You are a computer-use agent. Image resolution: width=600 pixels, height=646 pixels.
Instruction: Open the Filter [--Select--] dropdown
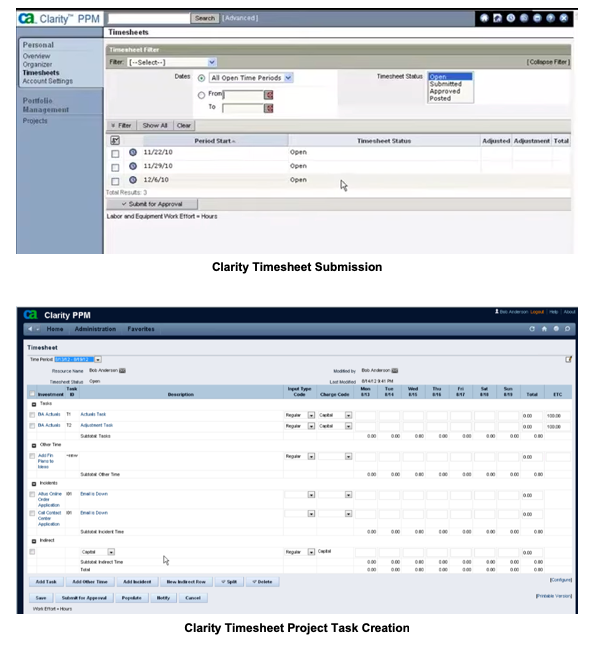172,62
